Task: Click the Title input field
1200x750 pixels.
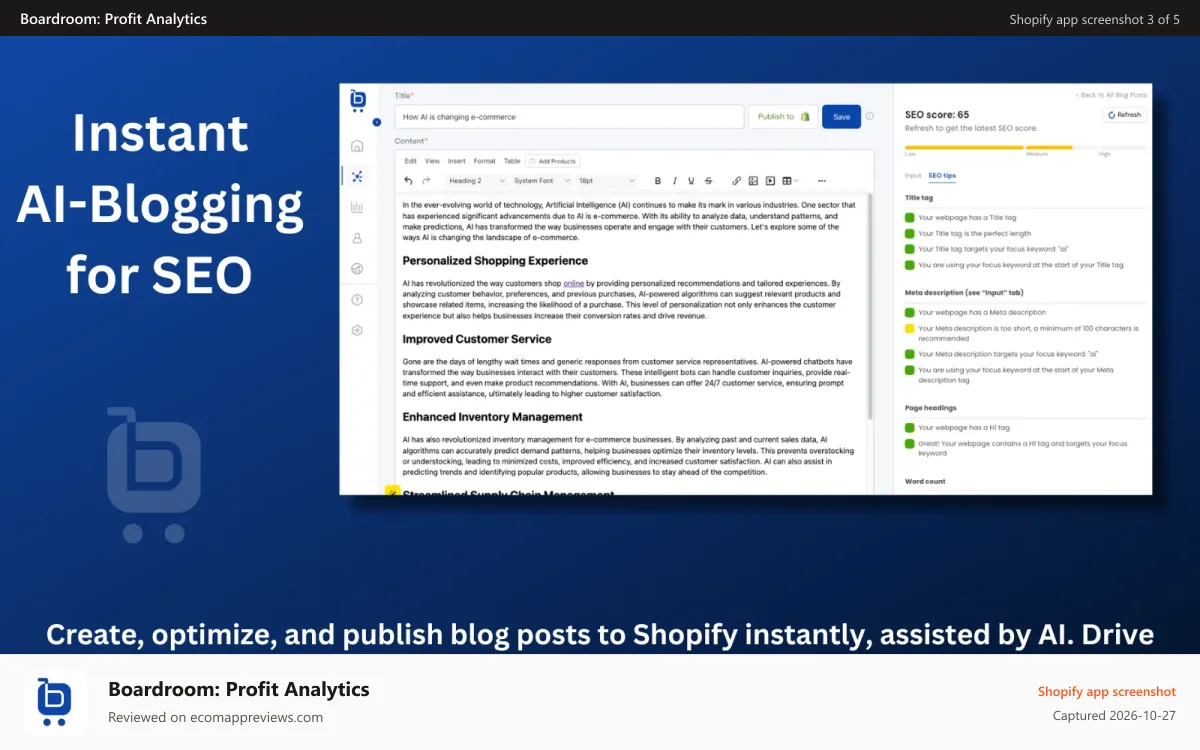Action: 569,116
